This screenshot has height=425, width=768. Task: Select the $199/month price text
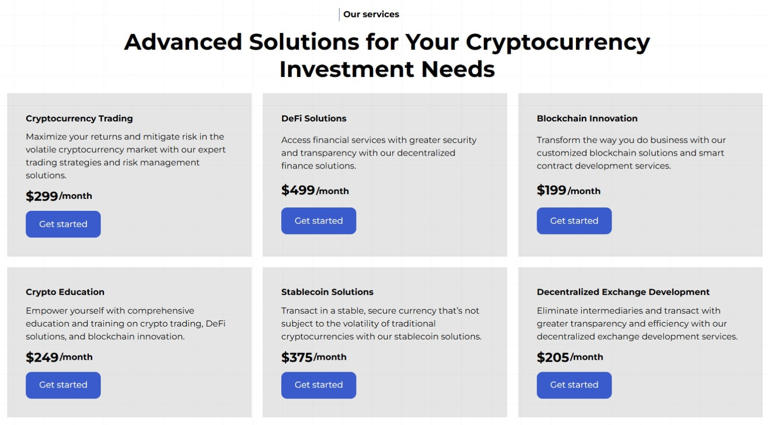coord(569,190)
